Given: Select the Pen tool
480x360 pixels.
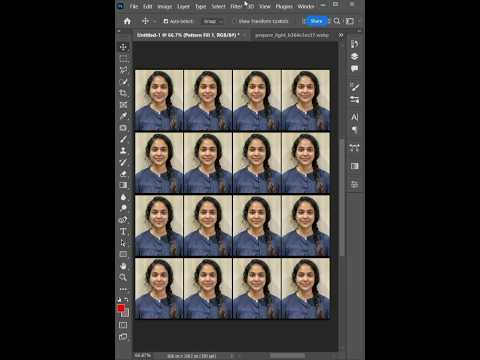Looking at the screenshot, I should 123,220.
